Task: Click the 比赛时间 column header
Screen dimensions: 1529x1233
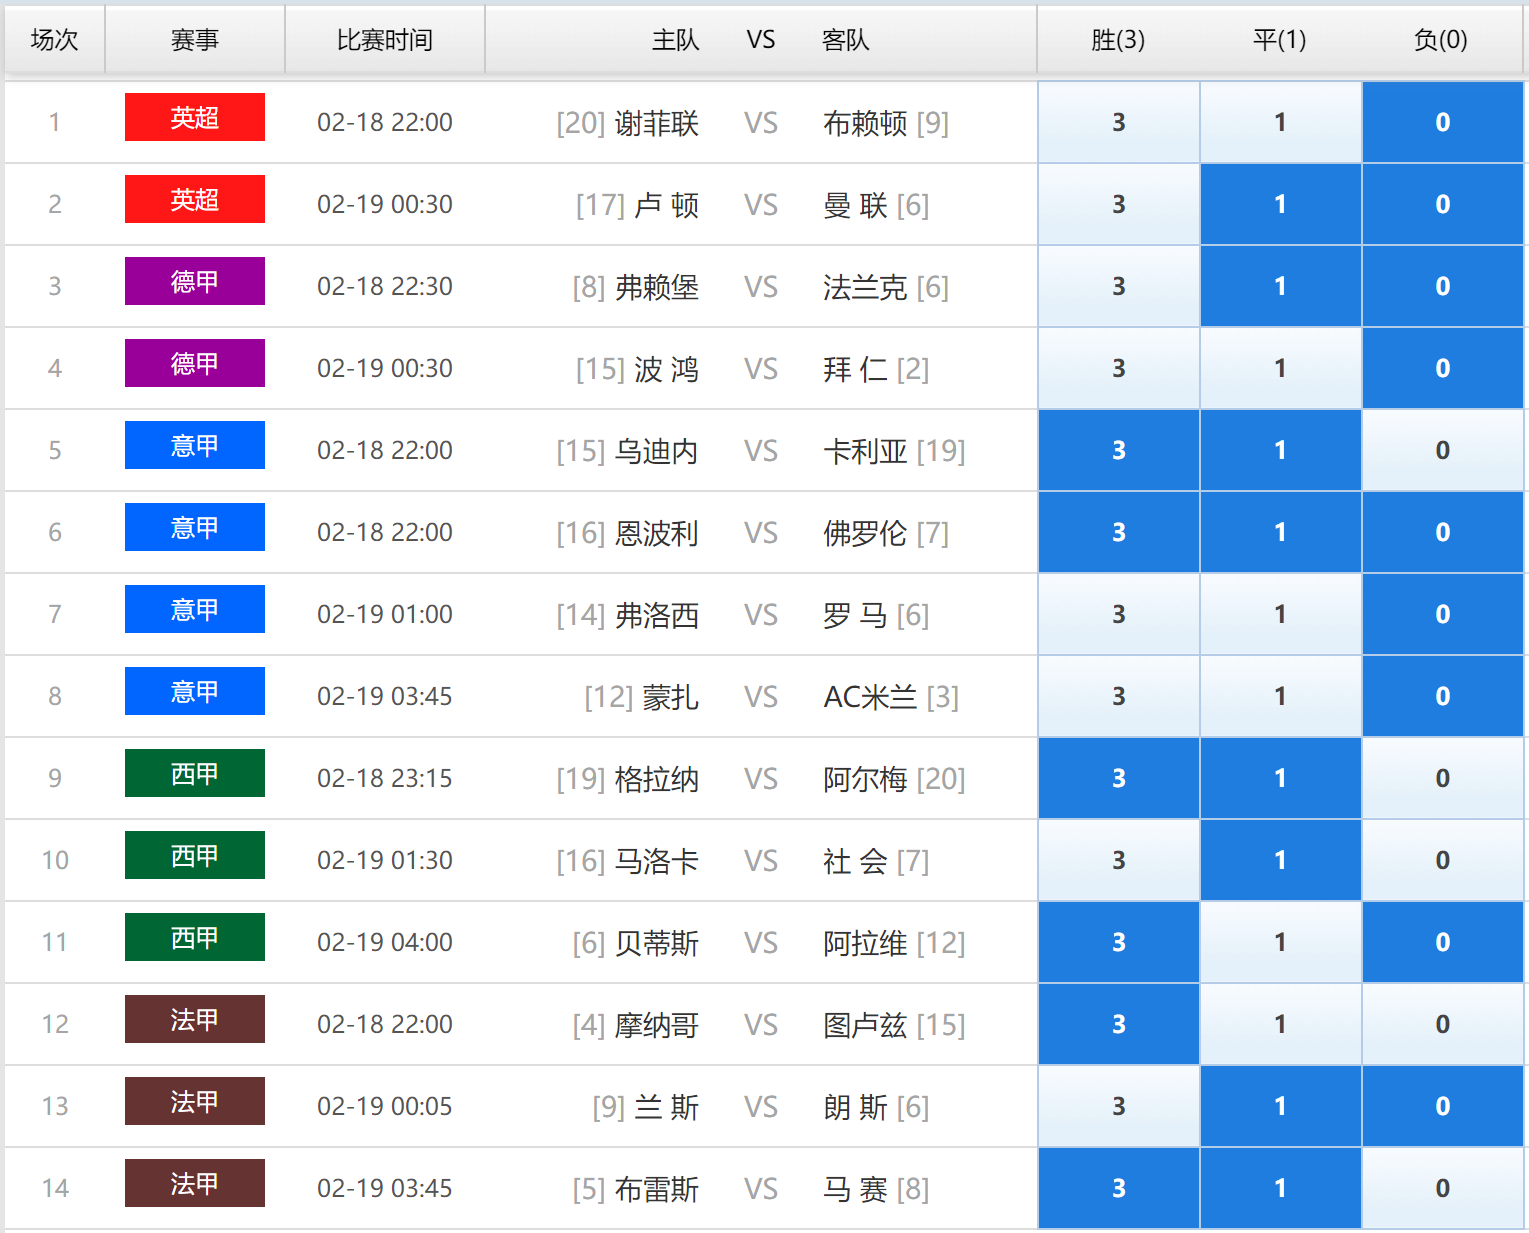Action: [x=385, y=40]
